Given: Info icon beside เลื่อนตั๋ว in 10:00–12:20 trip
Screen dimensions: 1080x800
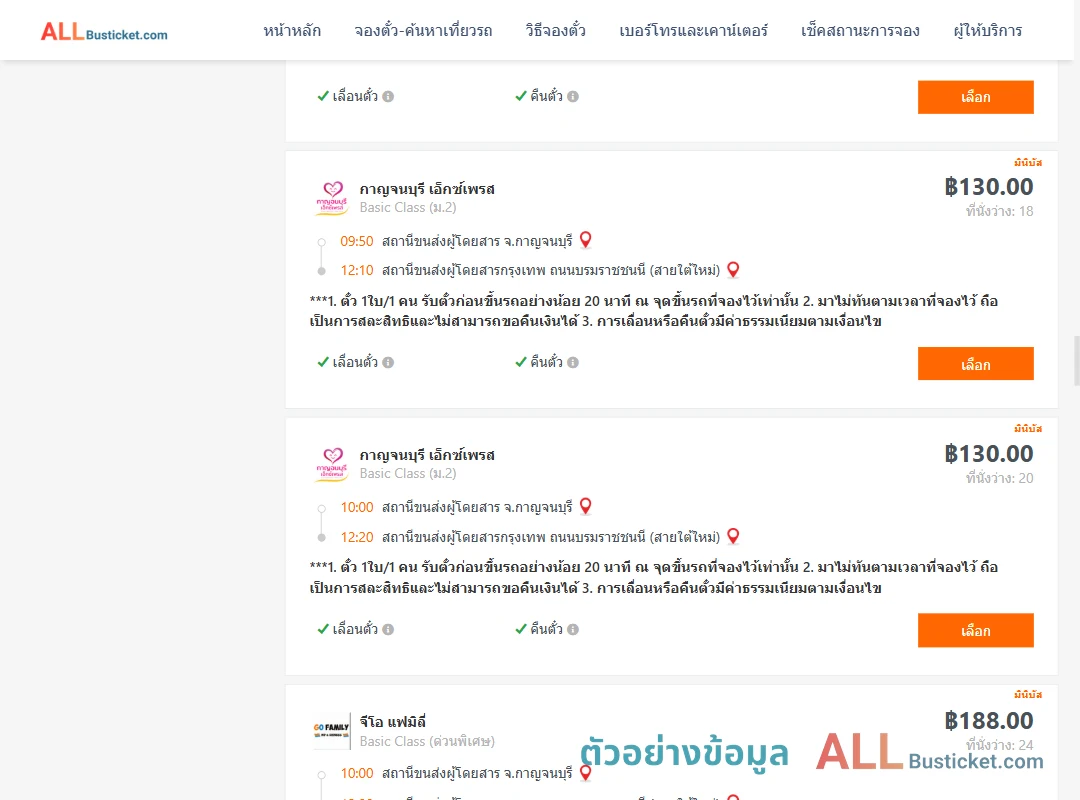Looking at the screenshot, I should (388, 629).
